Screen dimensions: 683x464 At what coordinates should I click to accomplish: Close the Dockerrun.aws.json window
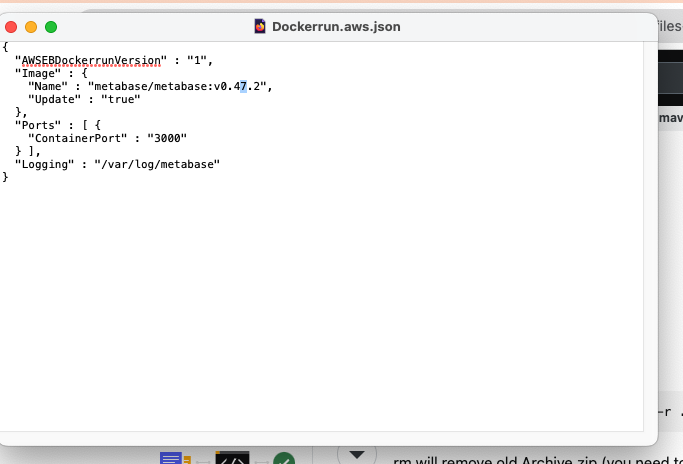[x=11, y=27]
